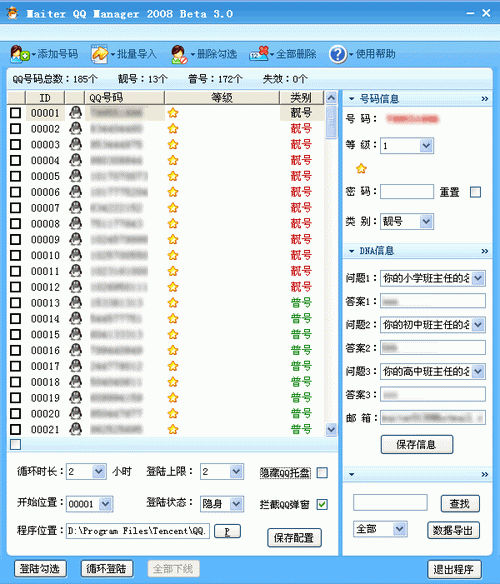Viewport: 500px width, 584px height.
Task: Open the 开始位置 start position dropdown
Action: tap(105, 504)
